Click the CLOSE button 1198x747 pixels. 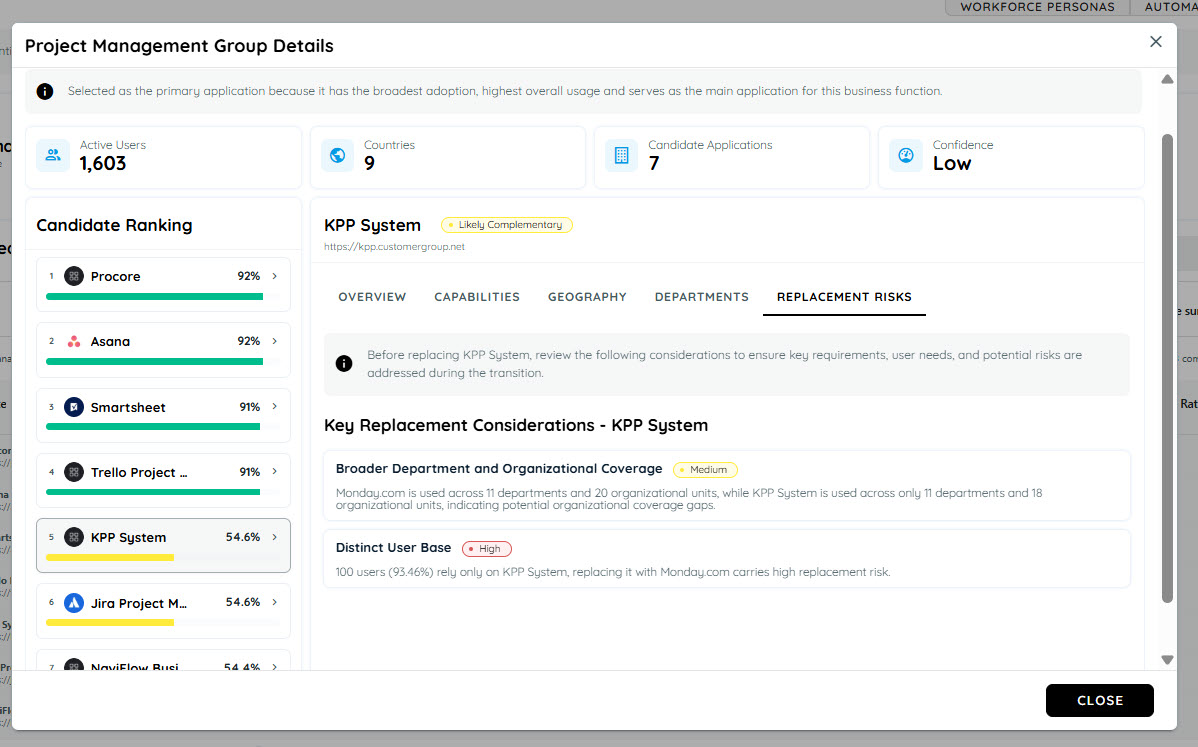[x=1099, y=700]
